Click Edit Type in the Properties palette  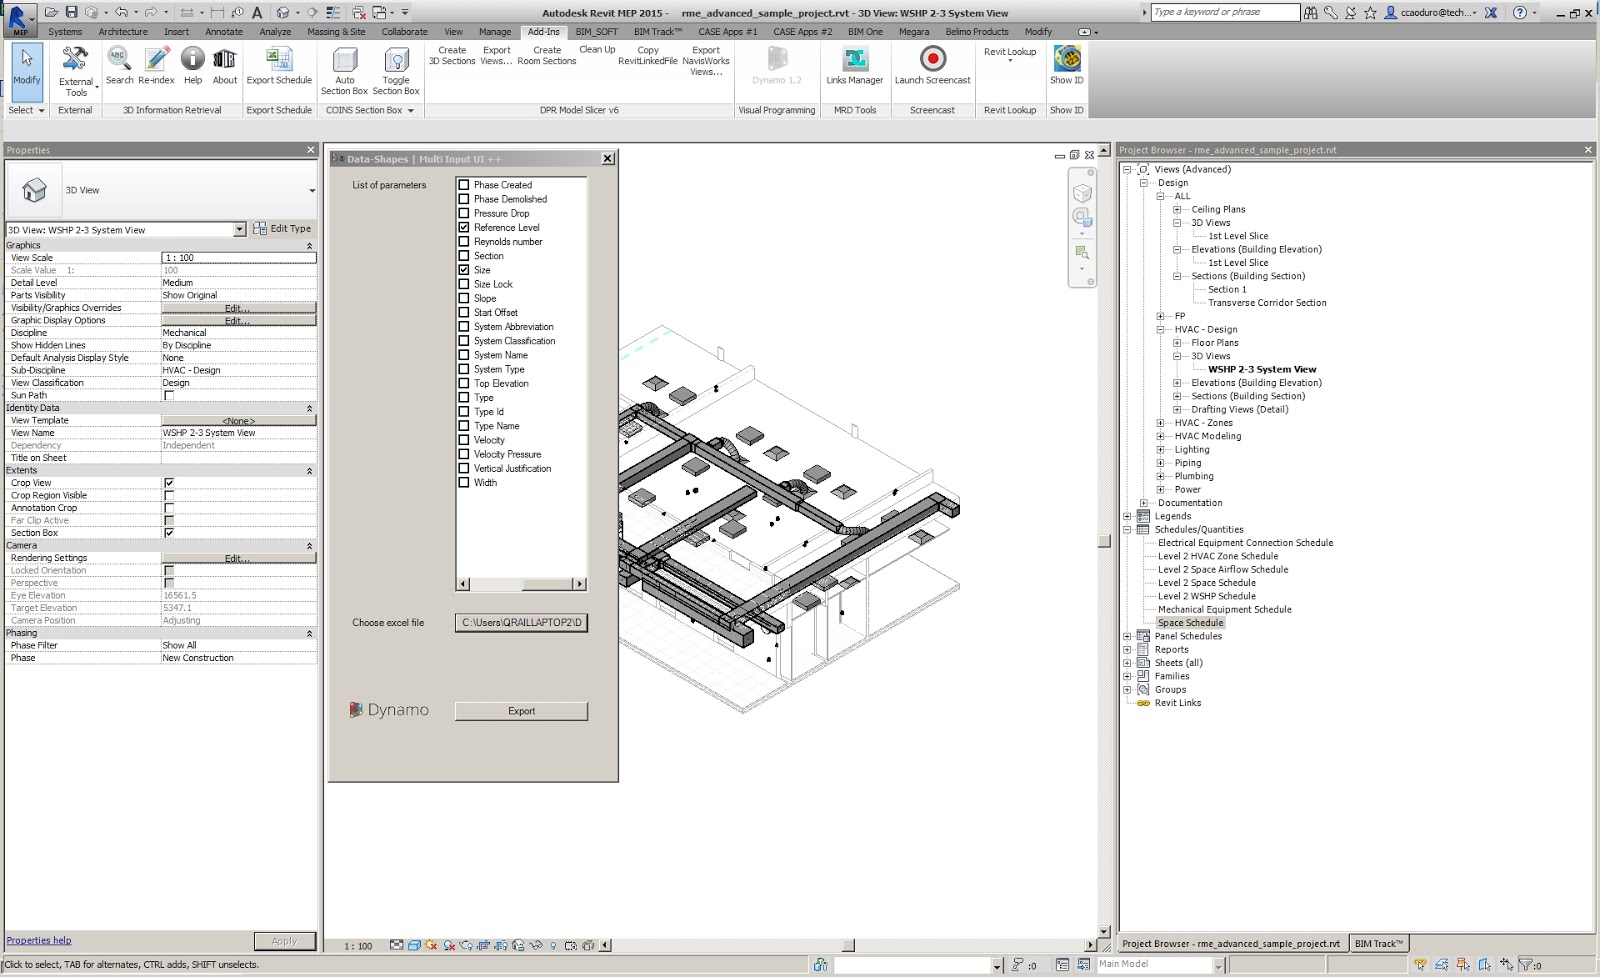[283, 228]
